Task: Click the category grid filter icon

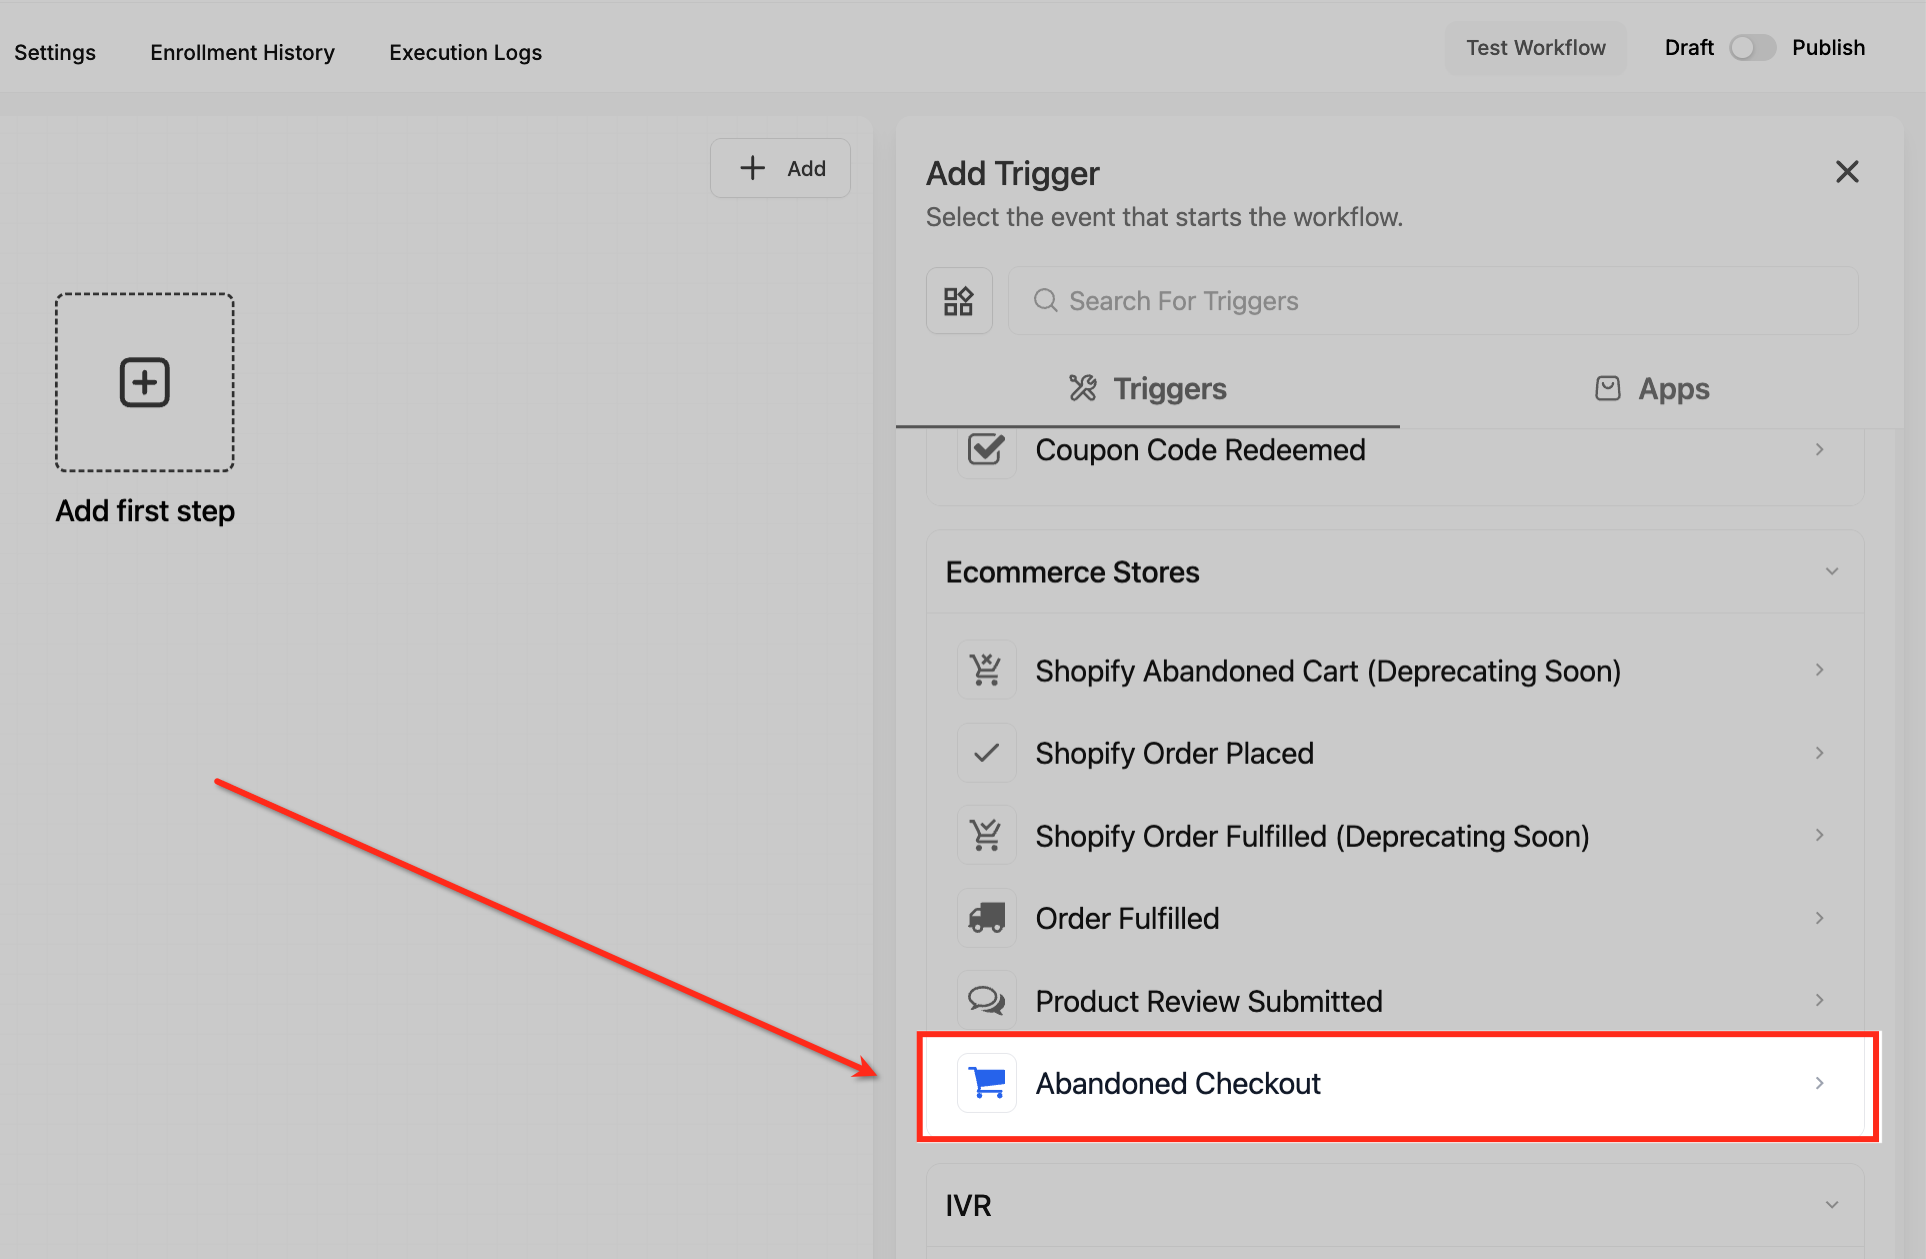Action: [x=958, y=301]
